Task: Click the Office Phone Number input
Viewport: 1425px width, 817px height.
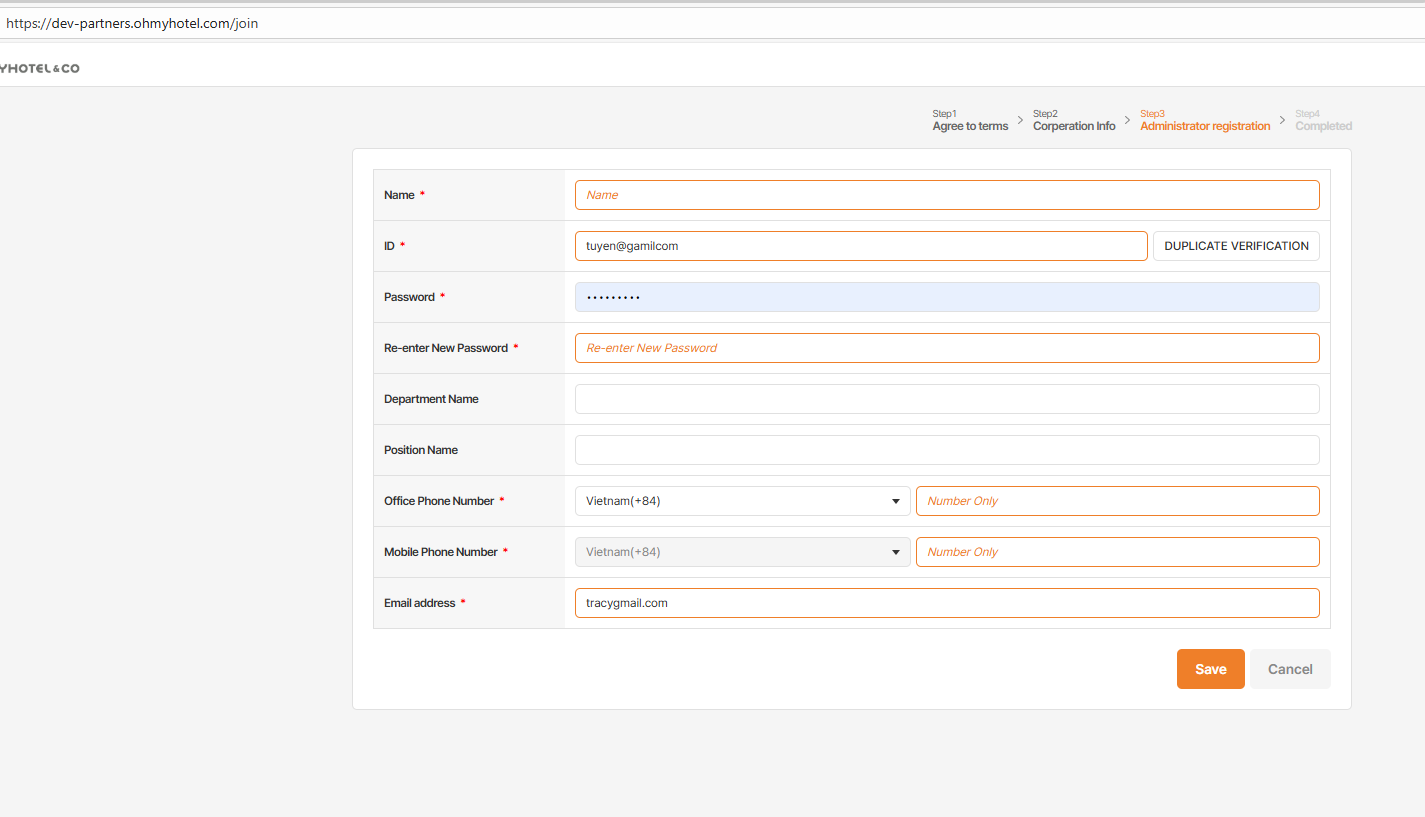Action: tap(1117, 501)
